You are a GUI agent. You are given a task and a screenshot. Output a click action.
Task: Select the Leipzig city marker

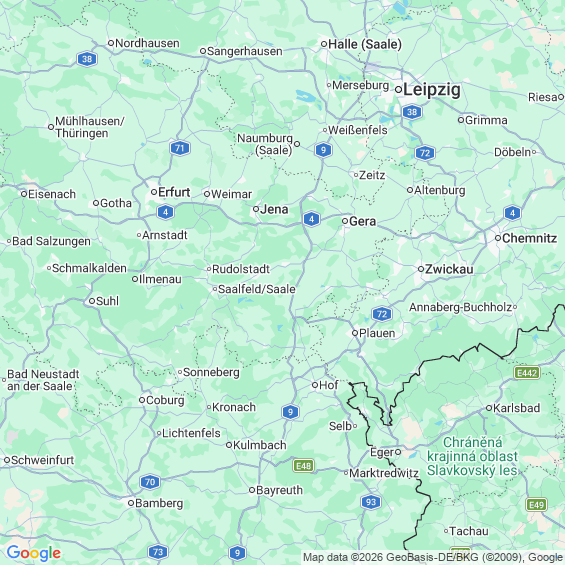coord(399,89)
